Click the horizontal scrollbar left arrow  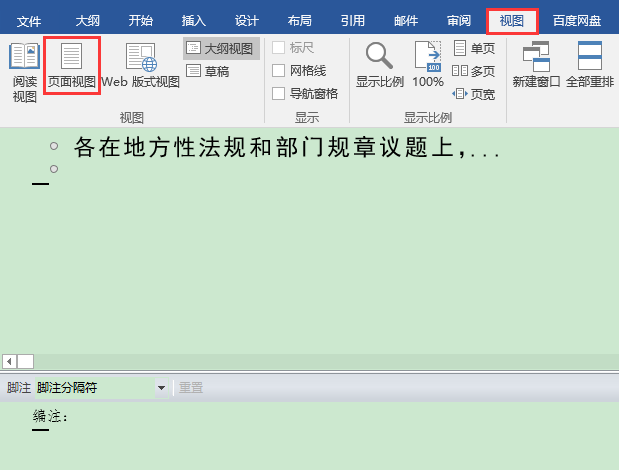9,361
